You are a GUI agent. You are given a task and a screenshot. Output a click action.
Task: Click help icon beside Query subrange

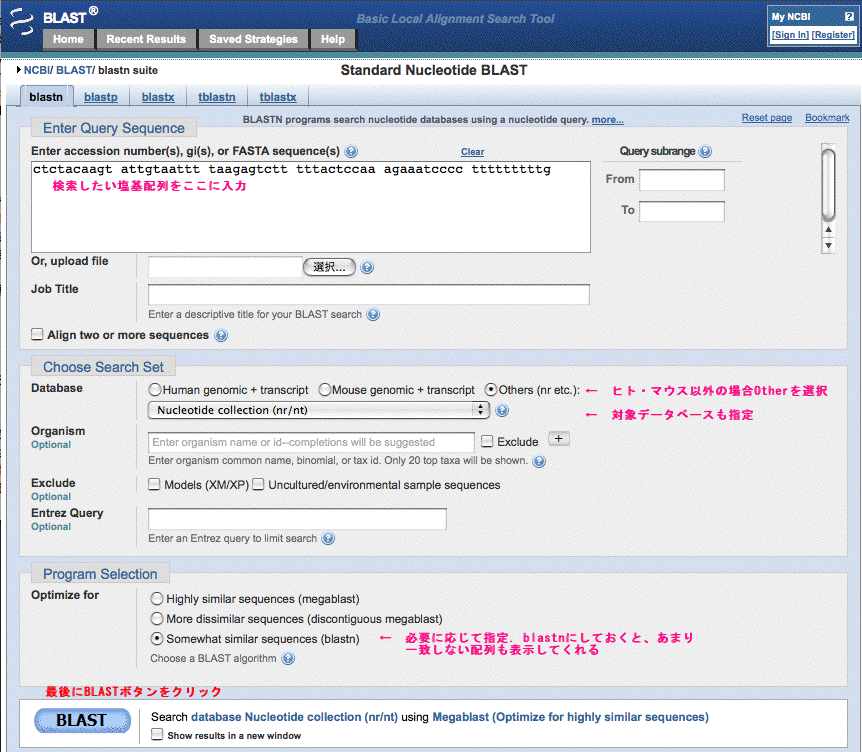(705, 152)
